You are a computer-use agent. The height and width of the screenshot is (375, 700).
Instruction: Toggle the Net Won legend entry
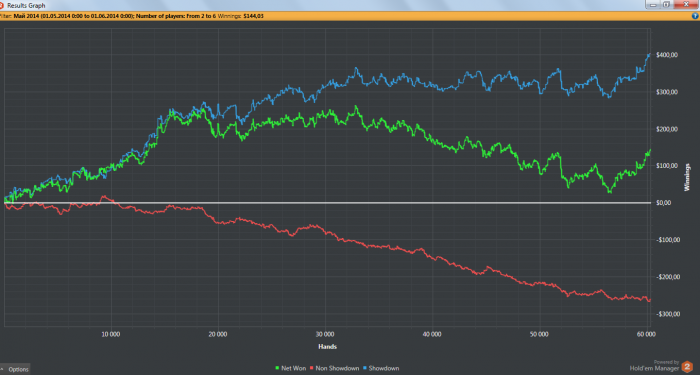pyautogui.click(x=291, y=368)
